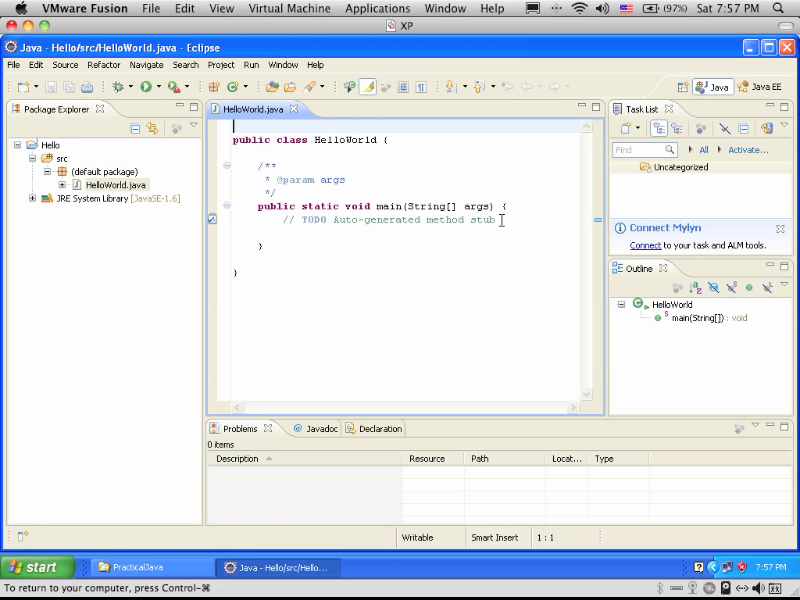Viewport: 800px width, 600px height.
Task: Click the All working set link
Action: (704, 149)
